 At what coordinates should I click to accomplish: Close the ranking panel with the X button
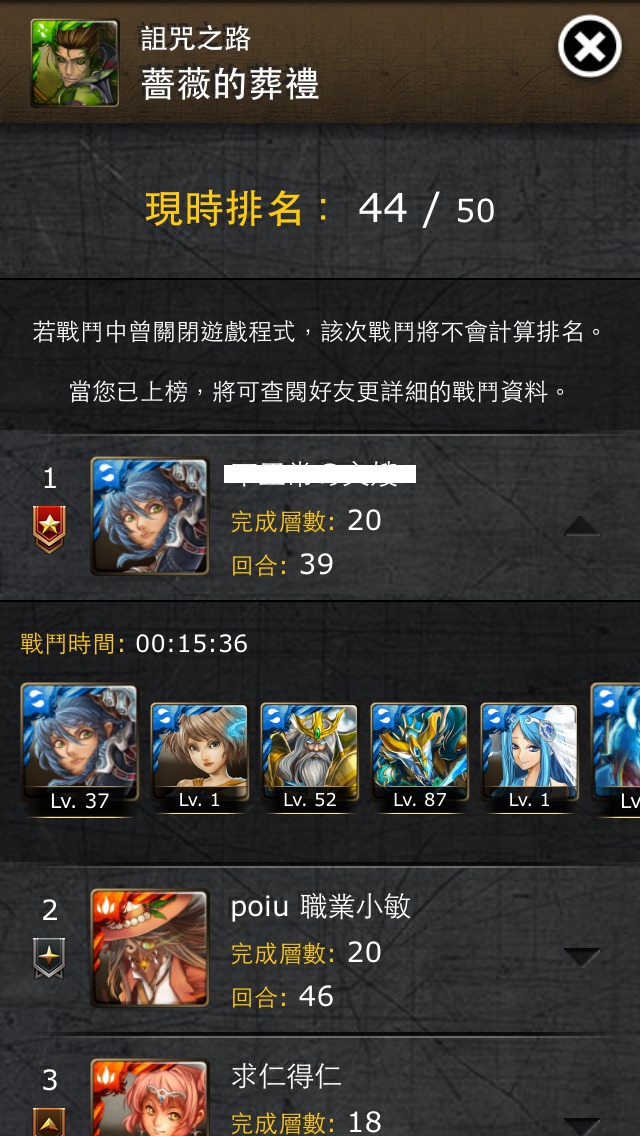coord(589,46)
